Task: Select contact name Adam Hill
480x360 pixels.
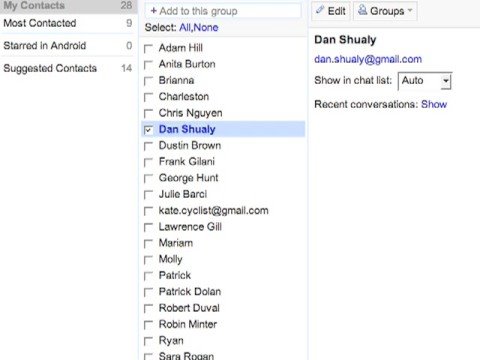Action: [181, 48]
